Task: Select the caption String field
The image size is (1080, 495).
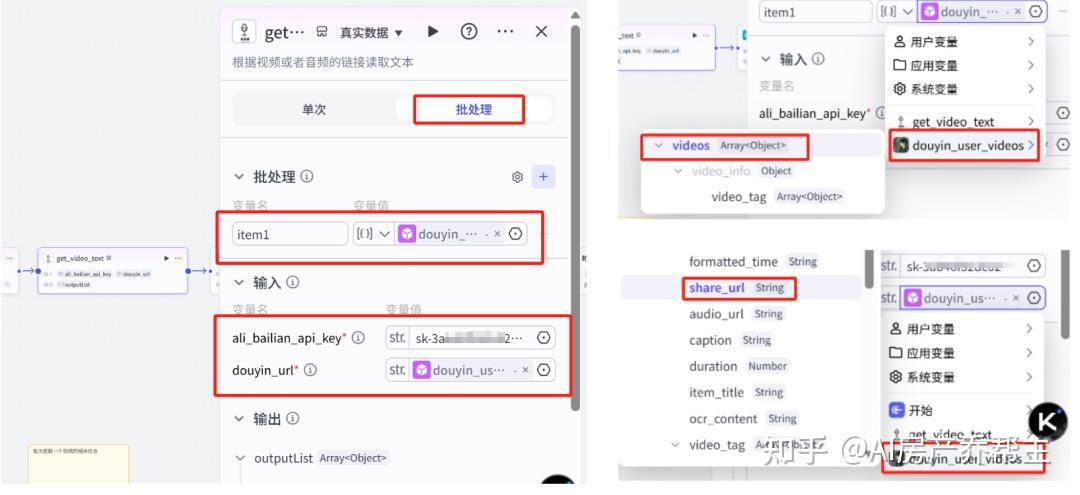Action: pos(729,340)
